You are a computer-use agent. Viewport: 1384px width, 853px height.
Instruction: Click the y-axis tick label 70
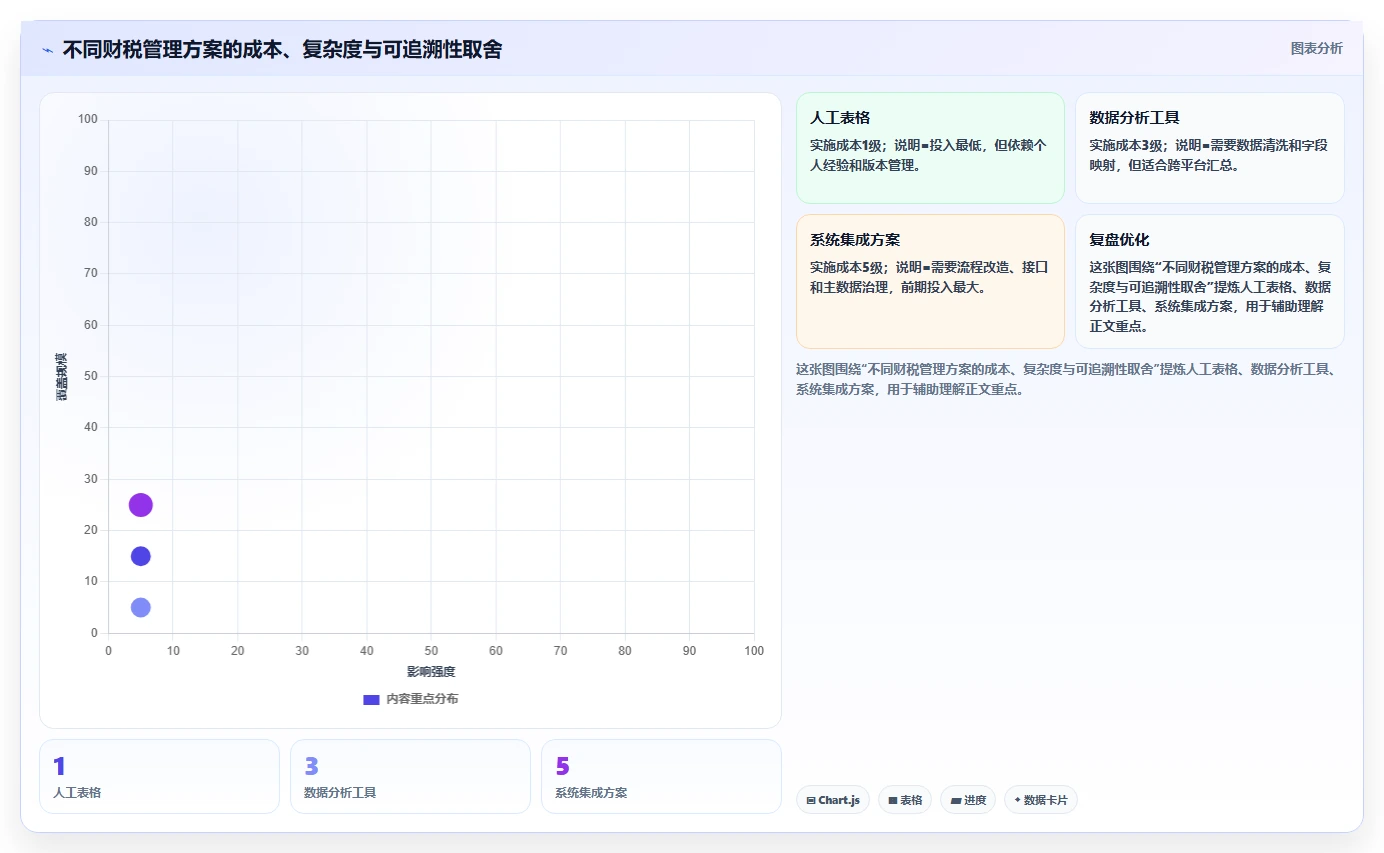click(91, 274)
